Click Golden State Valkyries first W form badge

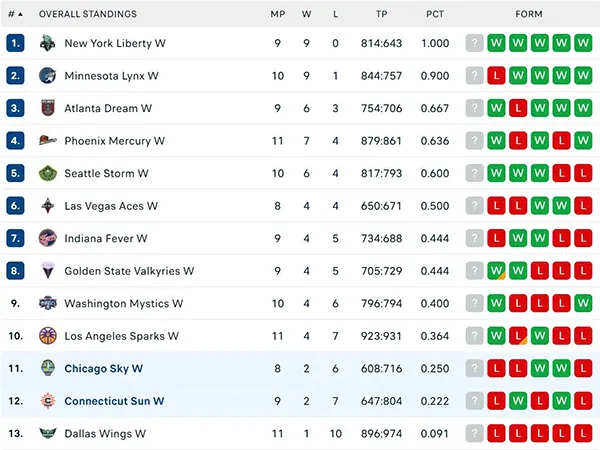tap(496, 271)
